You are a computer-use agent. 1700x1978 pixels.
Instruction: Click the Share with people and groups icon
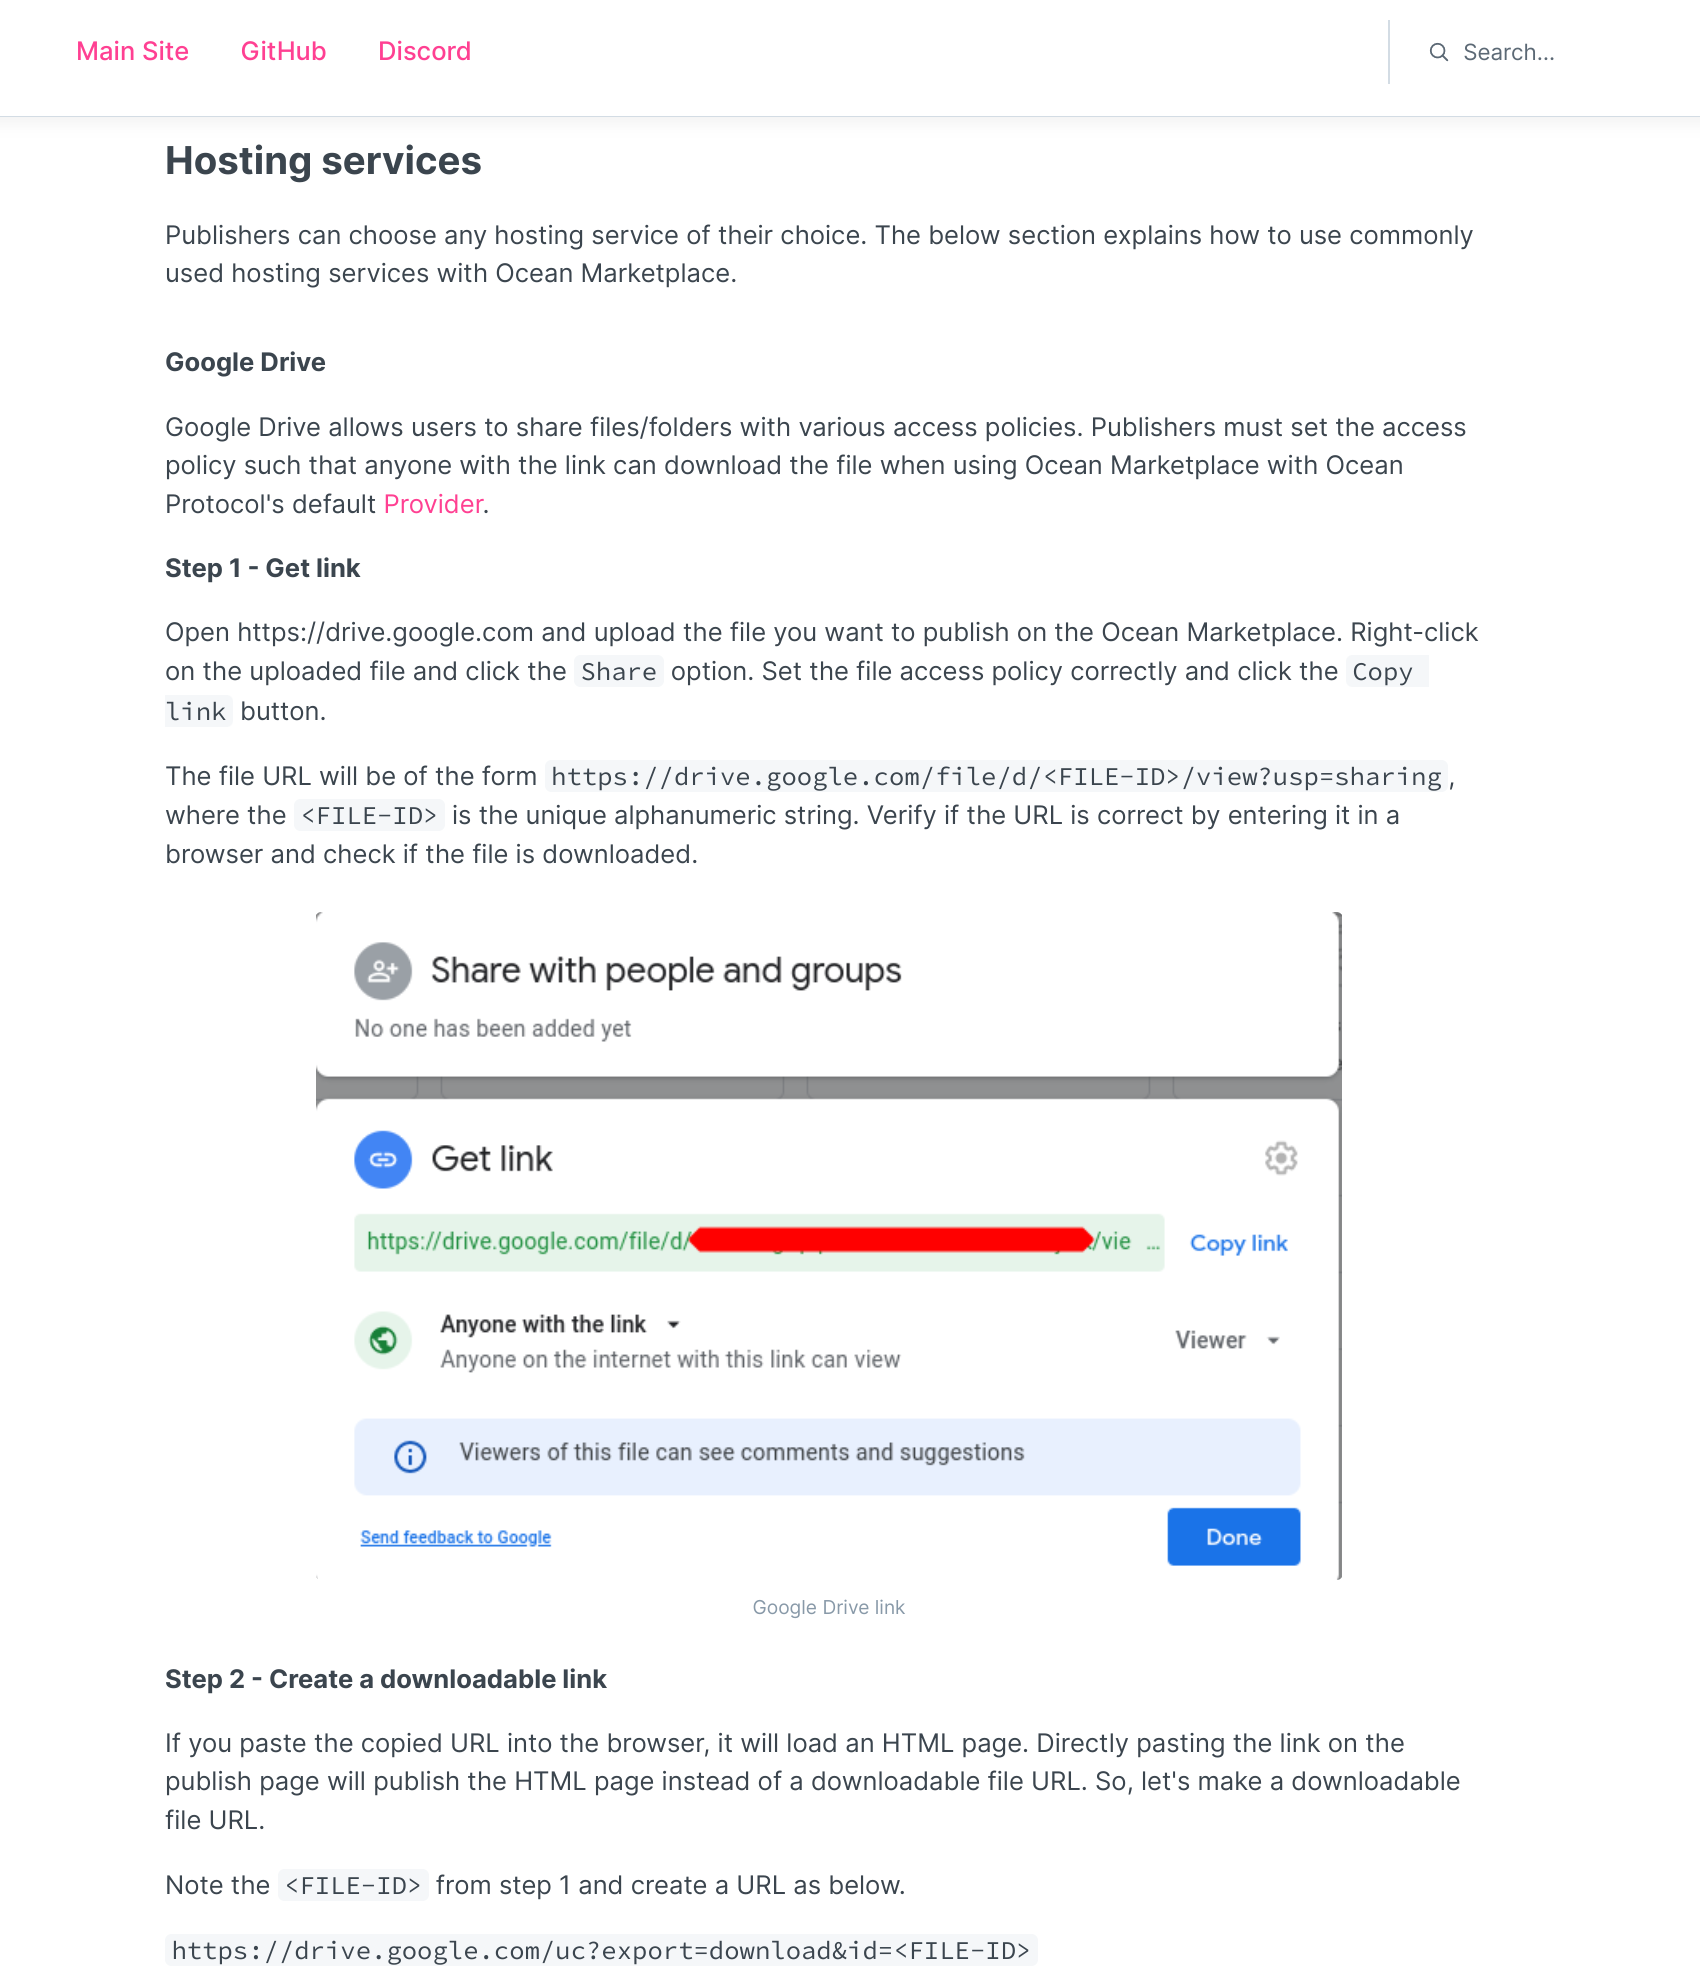pyautogui.click(x=381, y=970)
